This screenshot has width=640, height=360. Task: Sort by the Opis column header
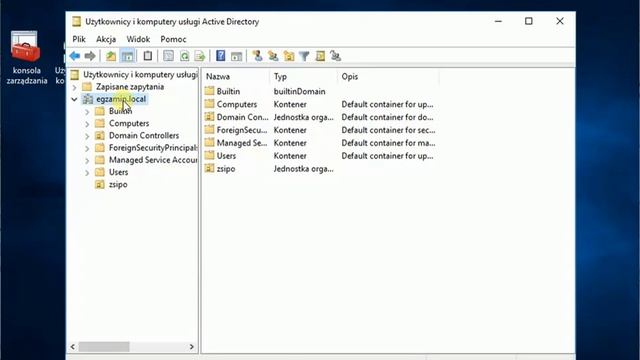389,77
